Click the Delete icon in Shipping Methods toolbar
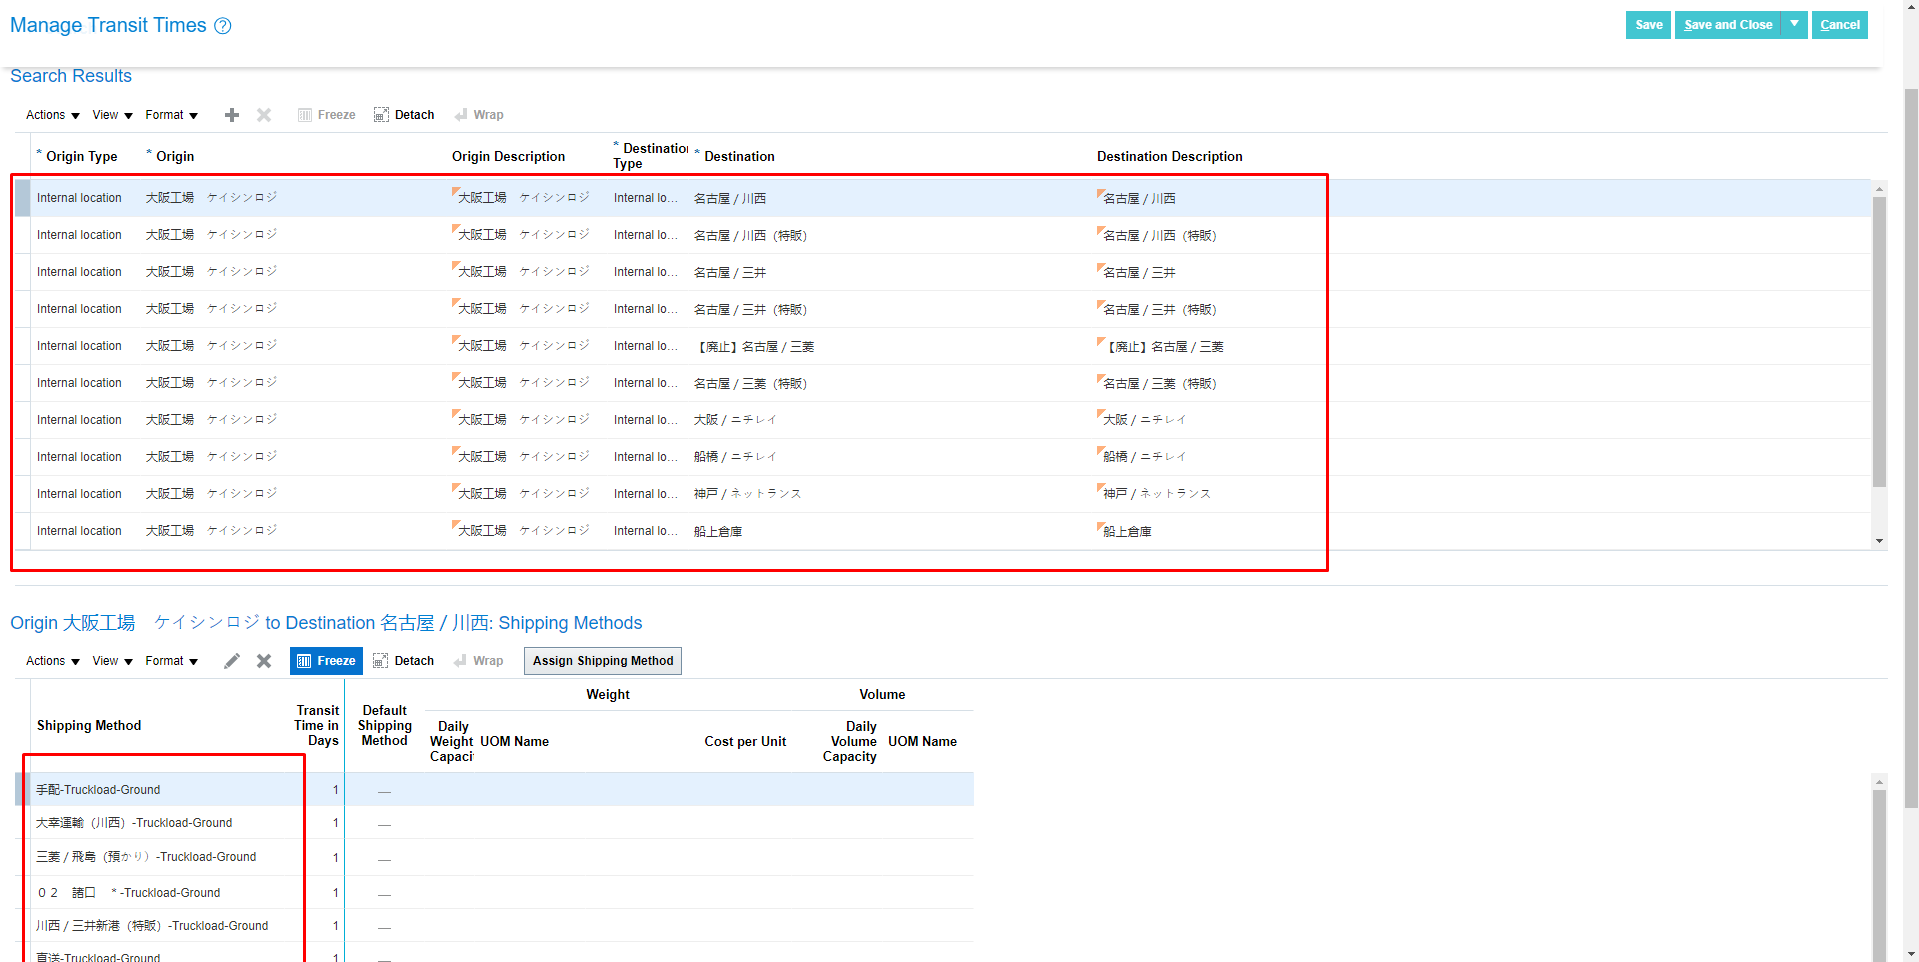 click(x=264, y=660)
